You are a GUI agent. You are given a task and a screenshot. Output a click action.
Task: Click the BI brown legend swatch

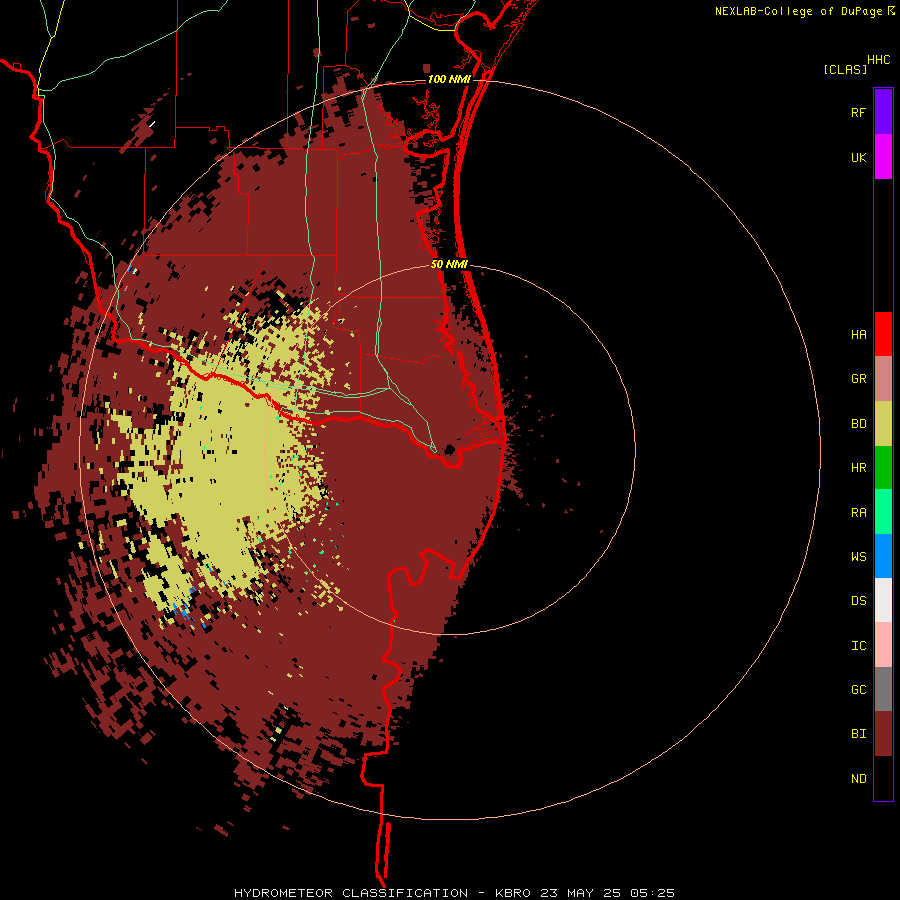pos(883,734)
